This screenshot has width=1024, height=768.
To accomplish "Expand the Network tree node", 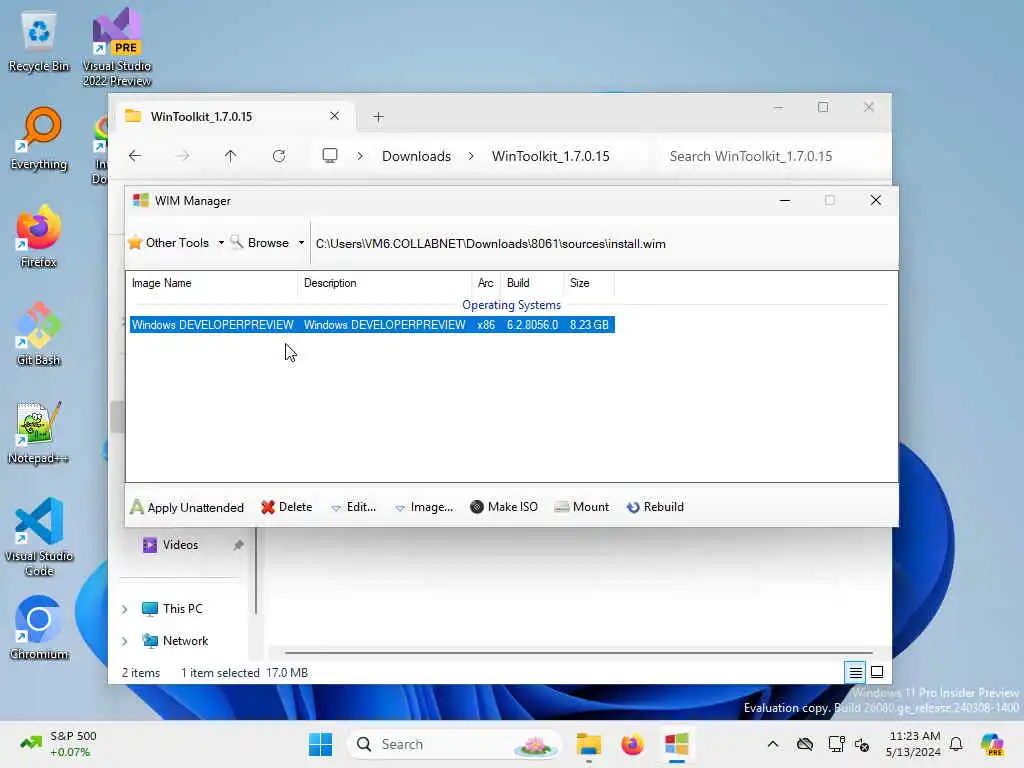I will [125, 641].
